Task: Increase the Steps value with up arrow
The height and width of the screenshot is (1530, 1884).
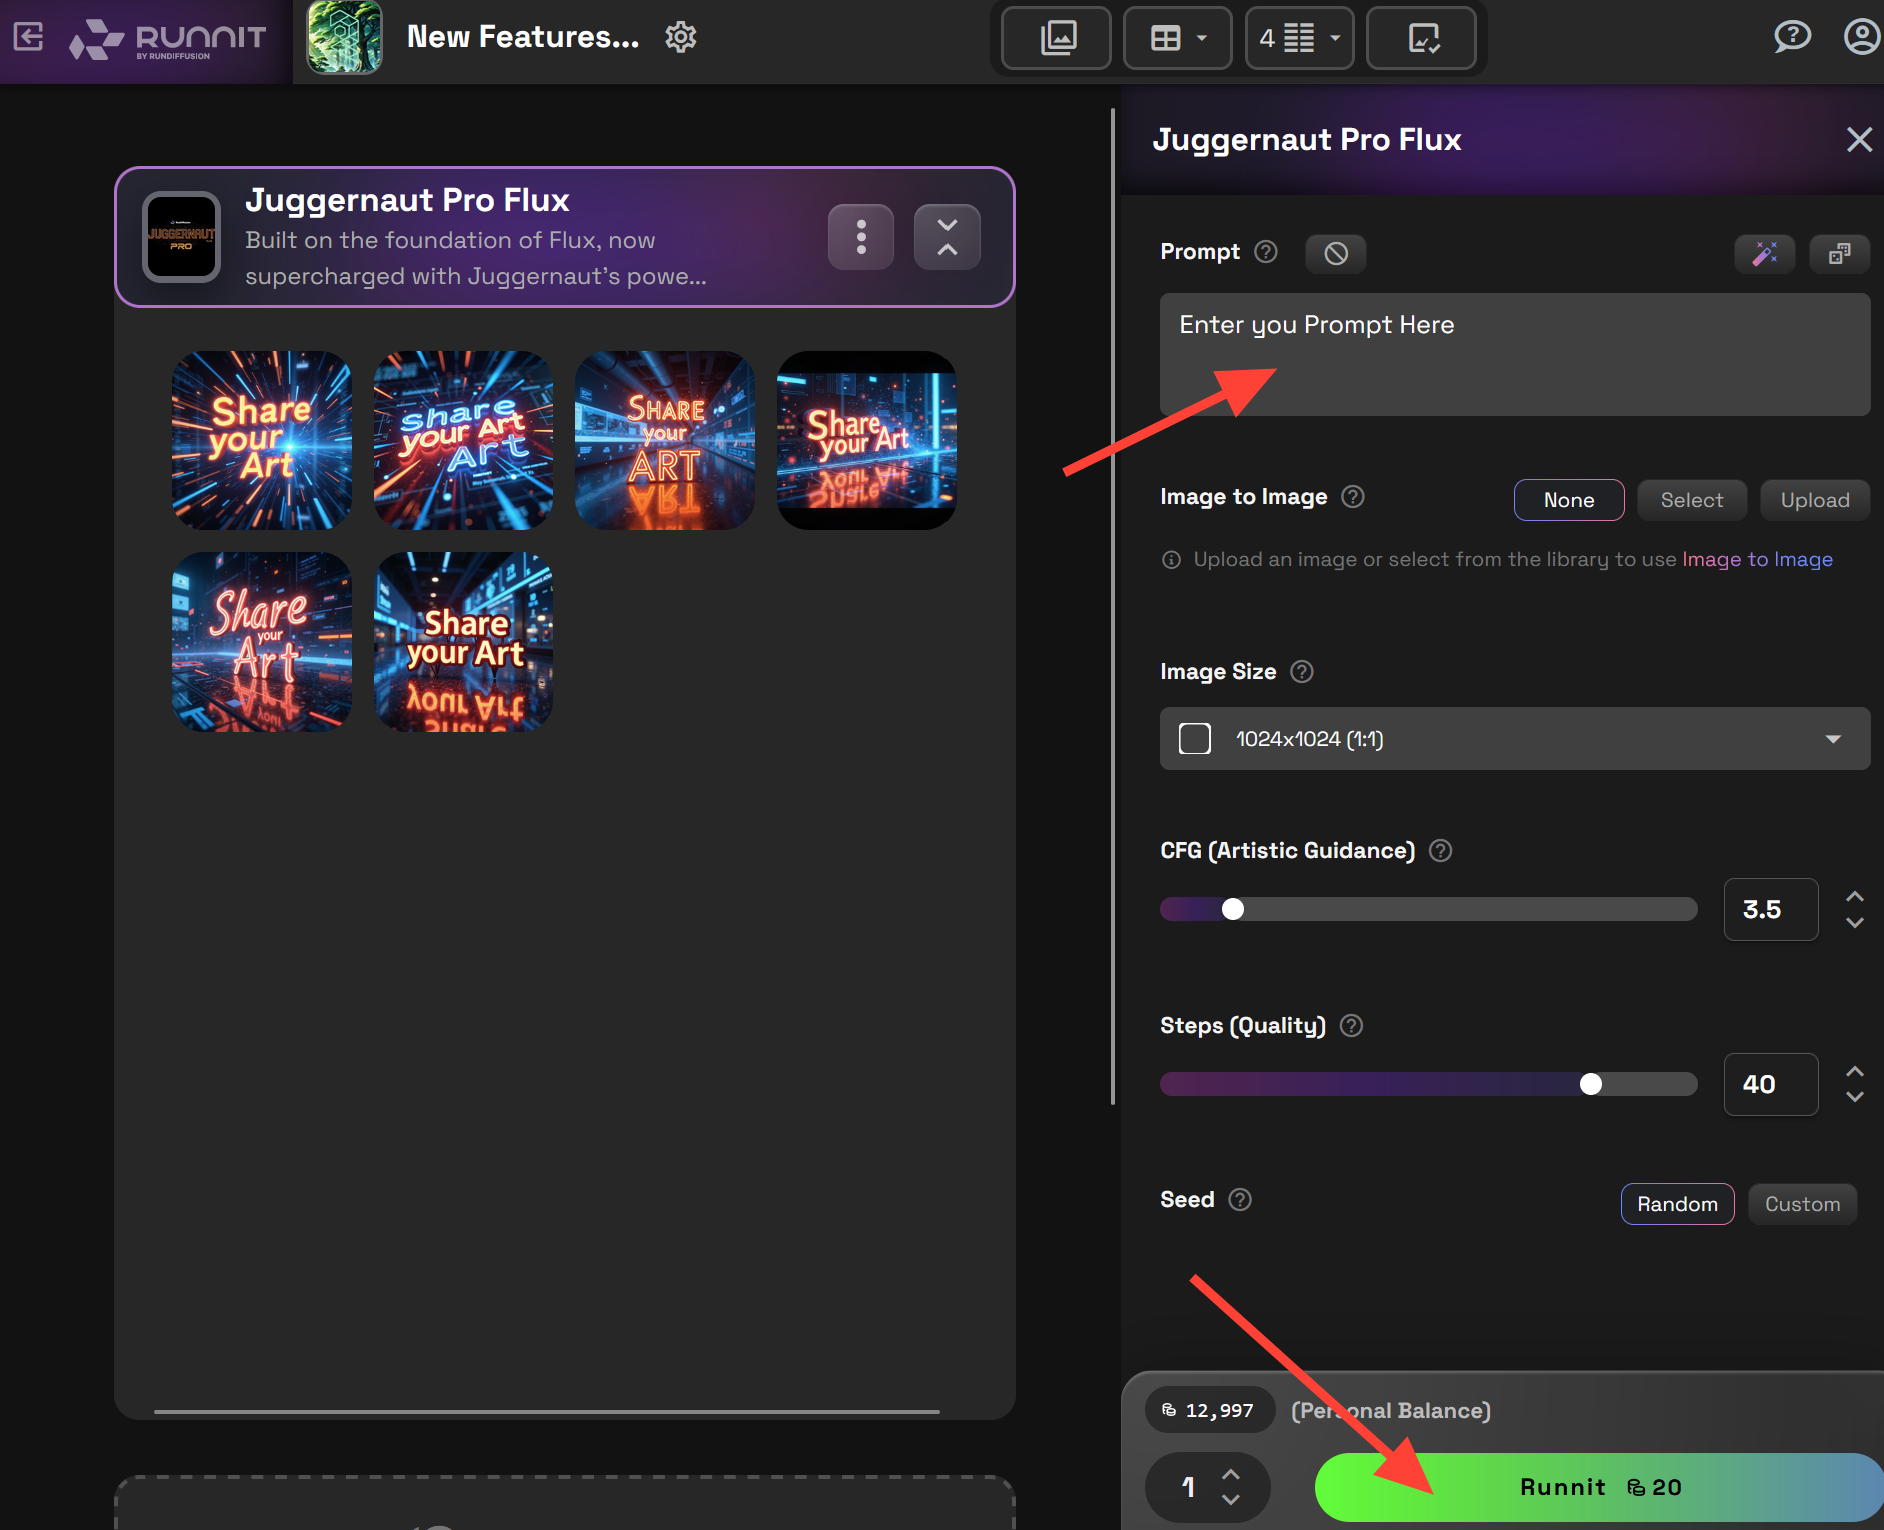Action: pos(1855,1071)
